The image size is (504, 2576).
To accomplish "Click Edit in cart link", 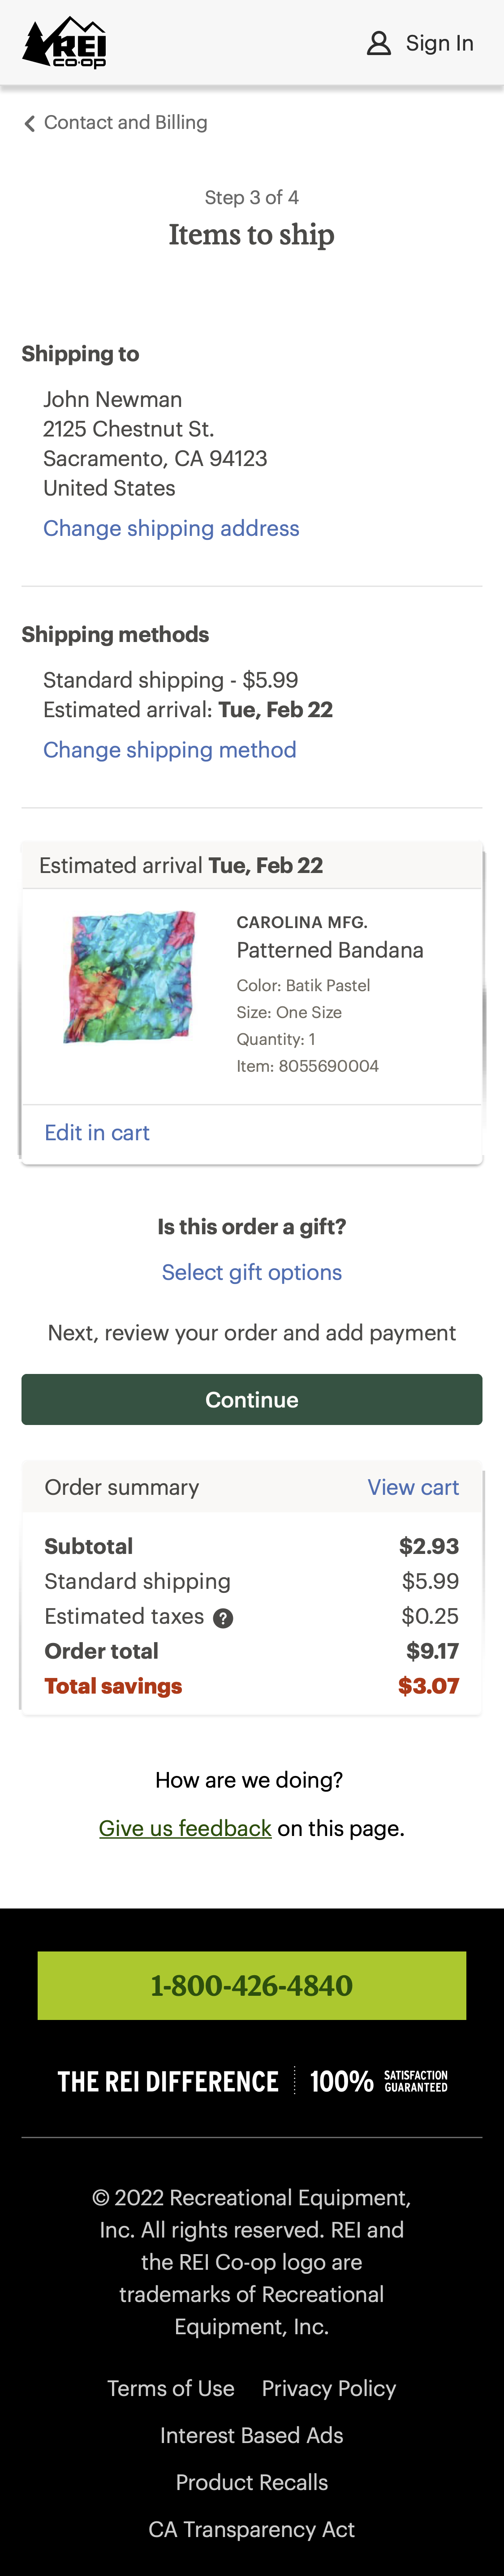I will (97, 1132).
